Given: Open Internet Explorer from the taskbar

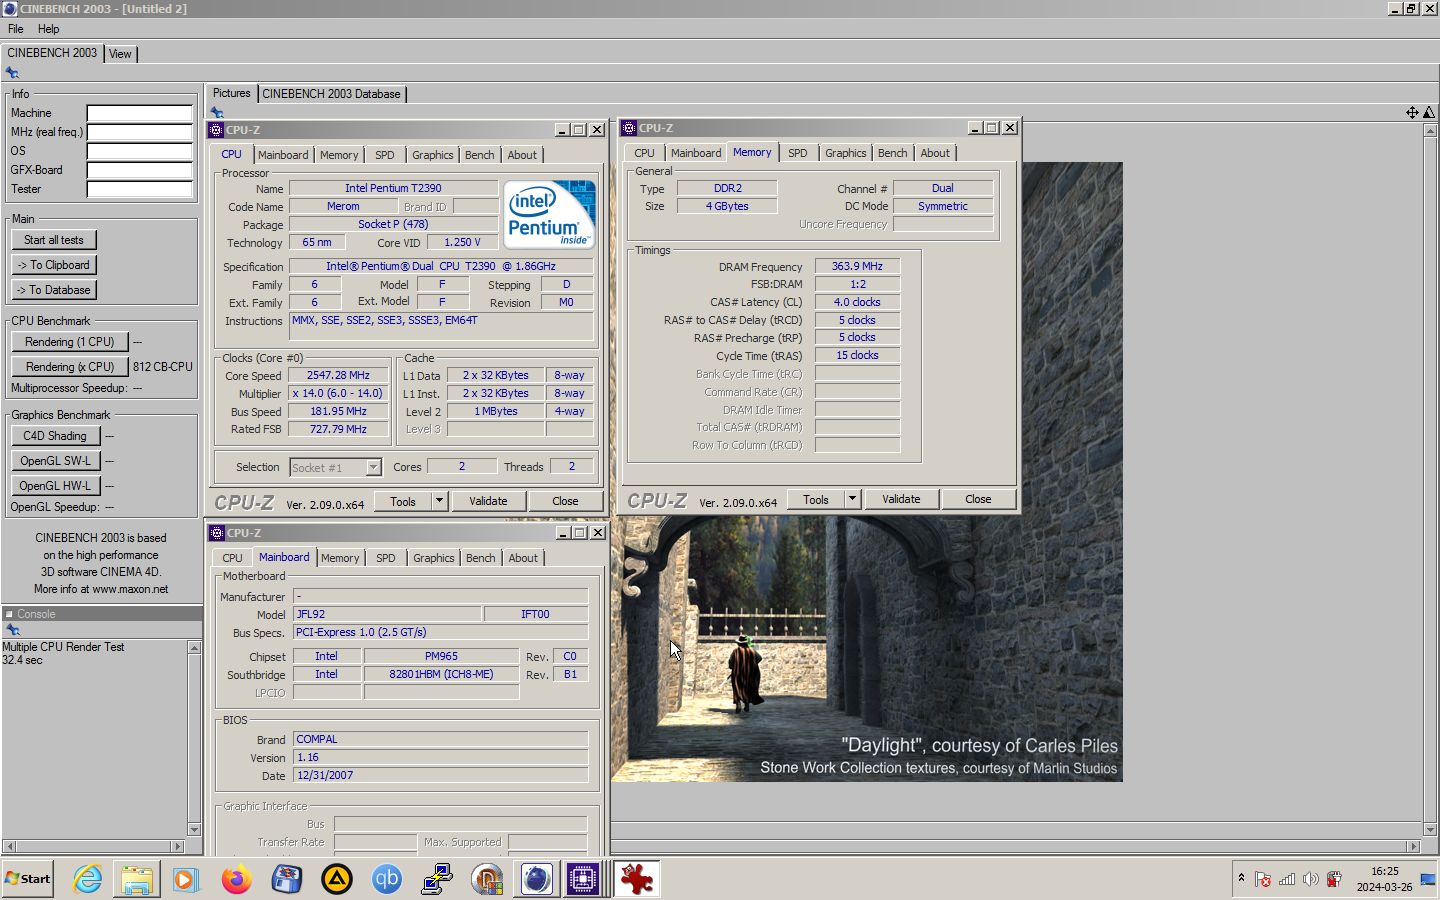Looking at the screenshot, I should point(88,879).
